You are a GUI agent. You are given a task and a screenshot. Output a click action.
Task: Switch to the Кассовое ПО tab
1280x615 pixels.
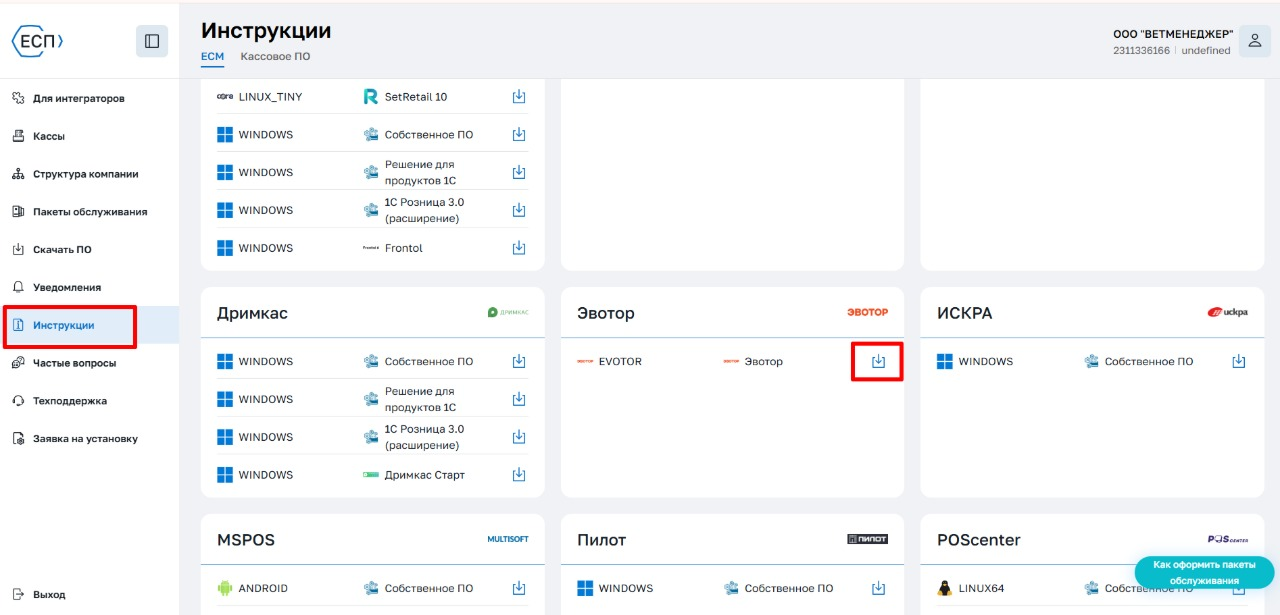click(275, 56)
